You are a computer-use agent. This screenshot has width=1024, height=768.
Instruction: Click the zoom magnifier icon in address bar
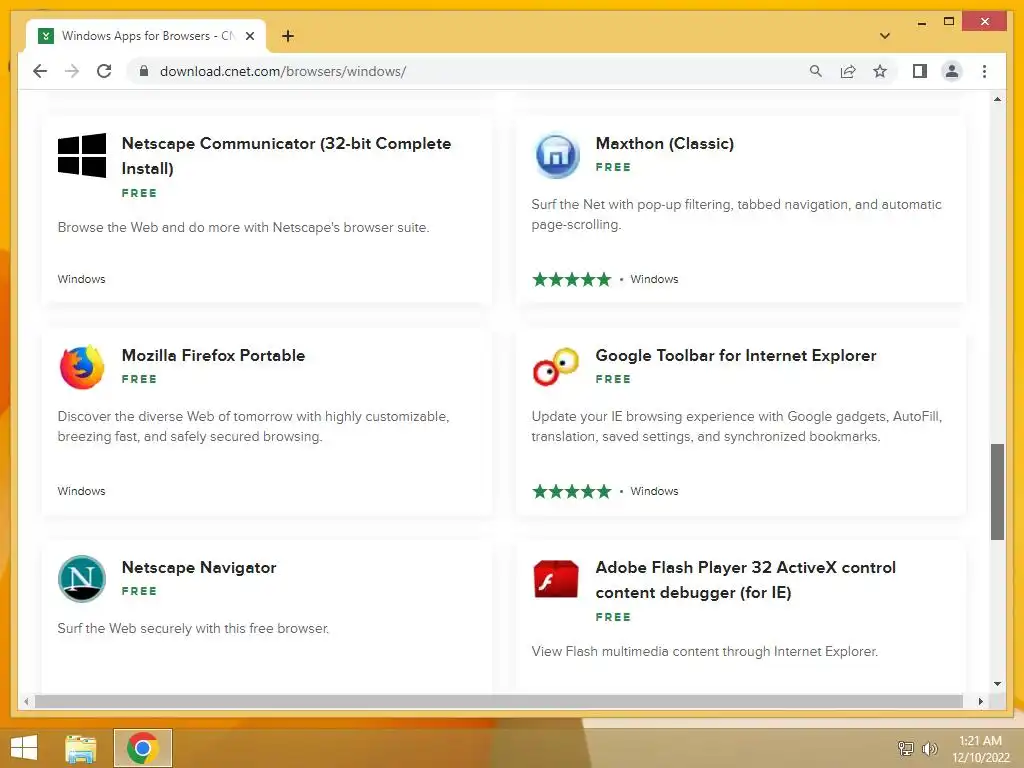(x=816, y=71)
